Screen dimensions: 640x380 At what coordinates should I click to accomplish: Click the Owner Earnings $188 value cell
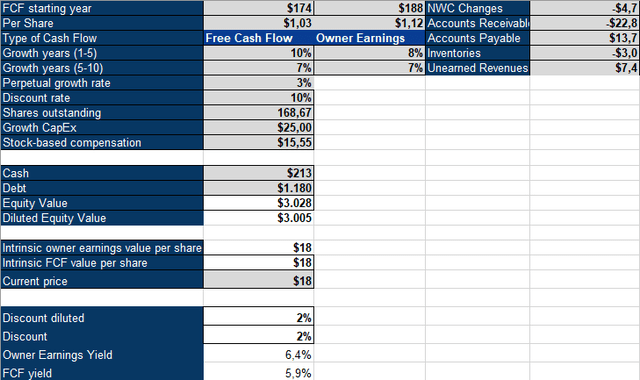pos(370,8)
